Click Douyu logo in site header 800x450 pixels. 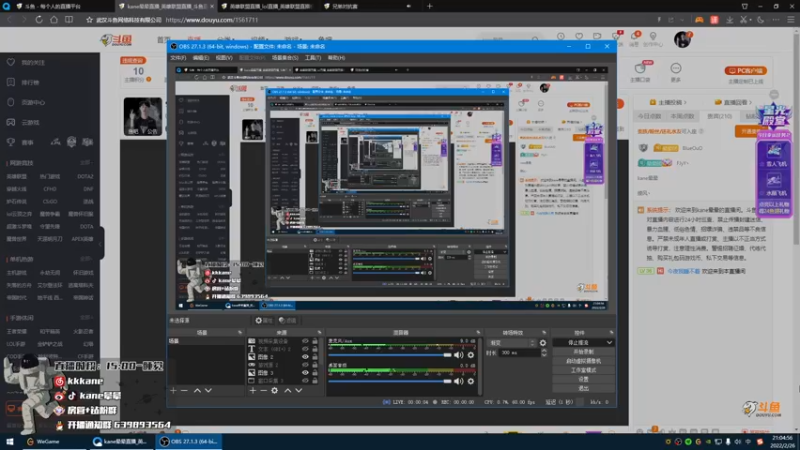coord(116,40)
